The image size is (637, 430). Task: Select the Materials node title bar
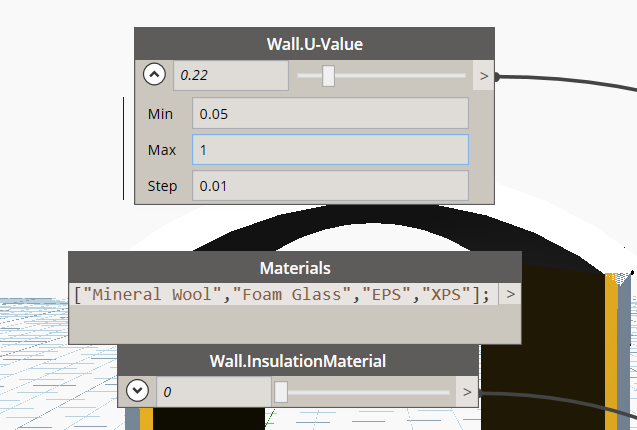[295, 267]
